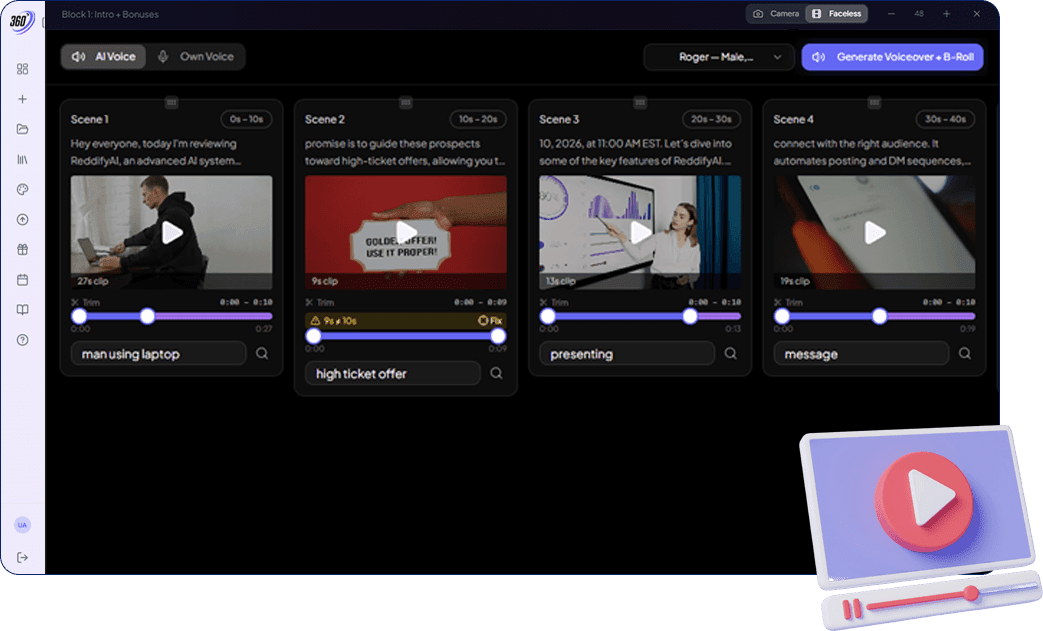Select the Faceless mode tab
The width and height of the screenshot is (1043, 631).
[x=837, y=14]
